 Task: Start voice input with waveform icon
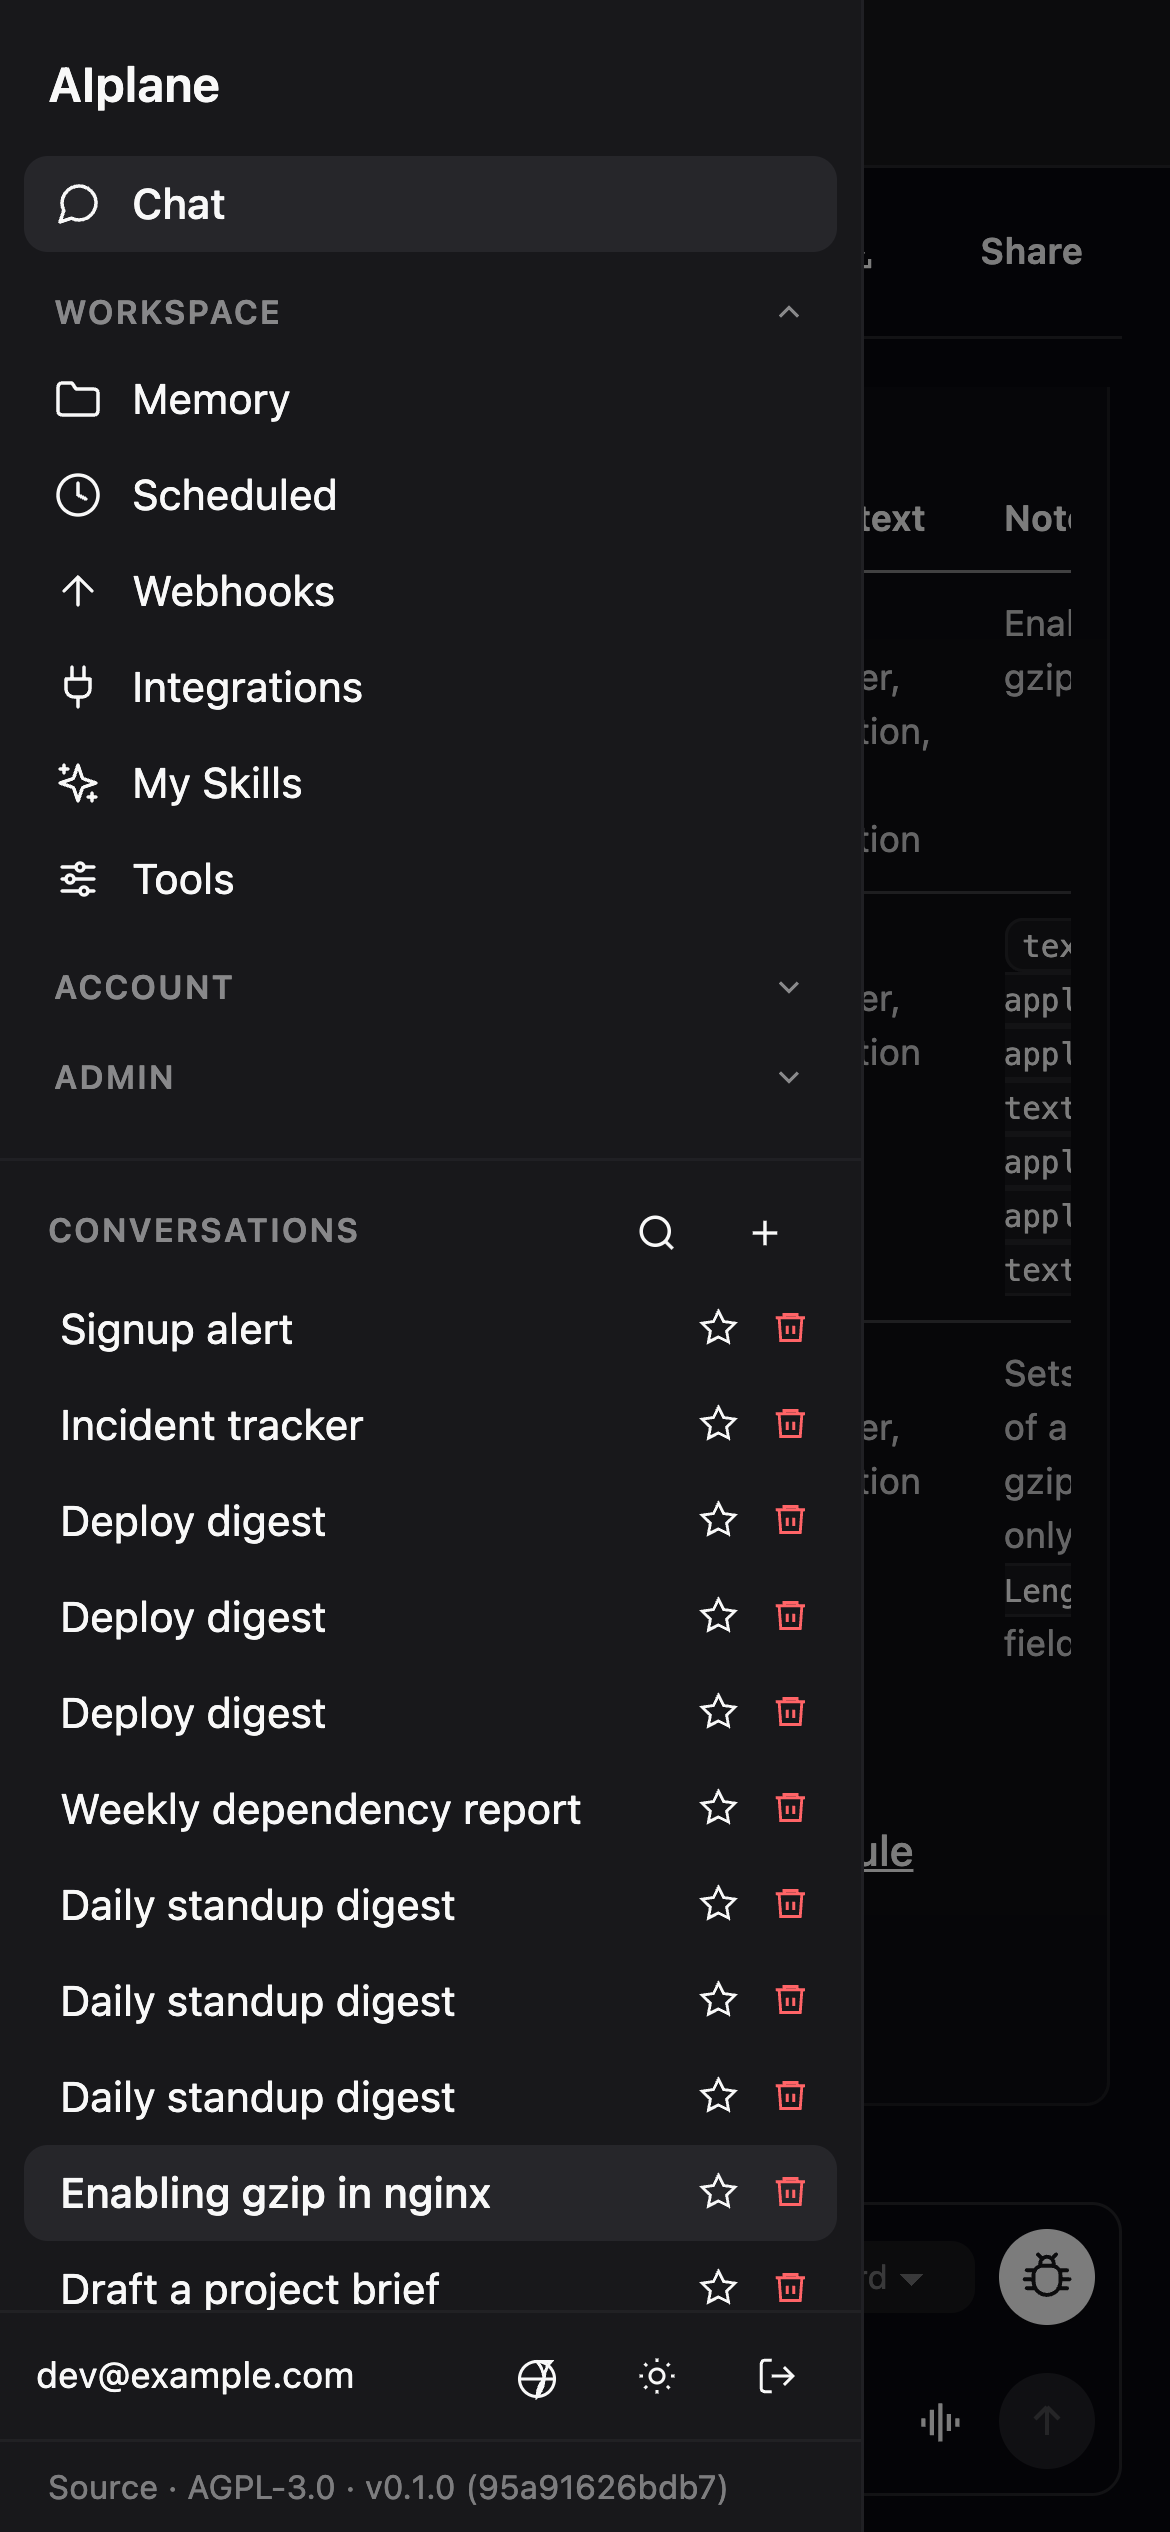tap(940, 2423)
